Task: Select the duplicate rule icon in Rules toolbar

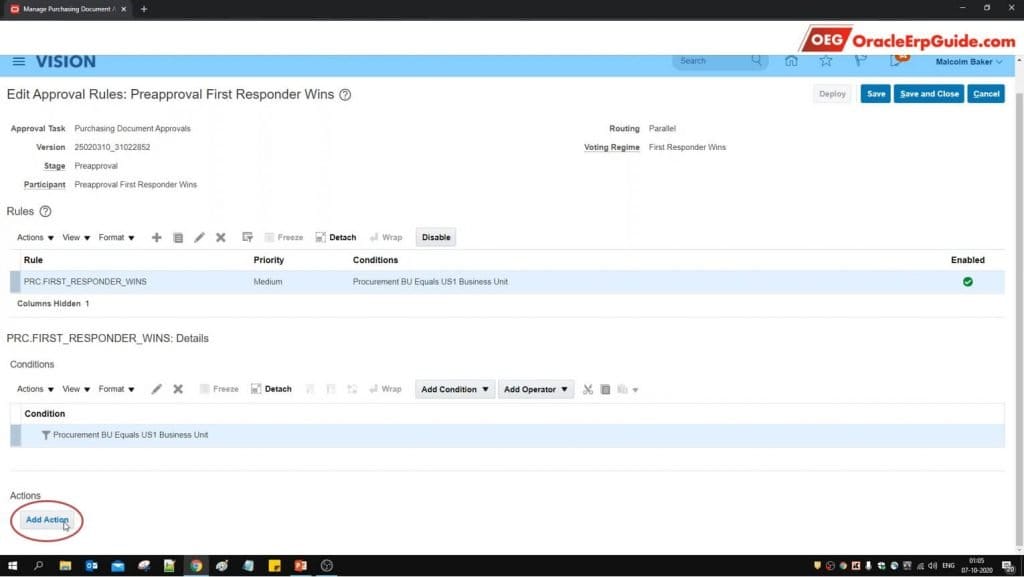Action: click(x=178, y=237)
